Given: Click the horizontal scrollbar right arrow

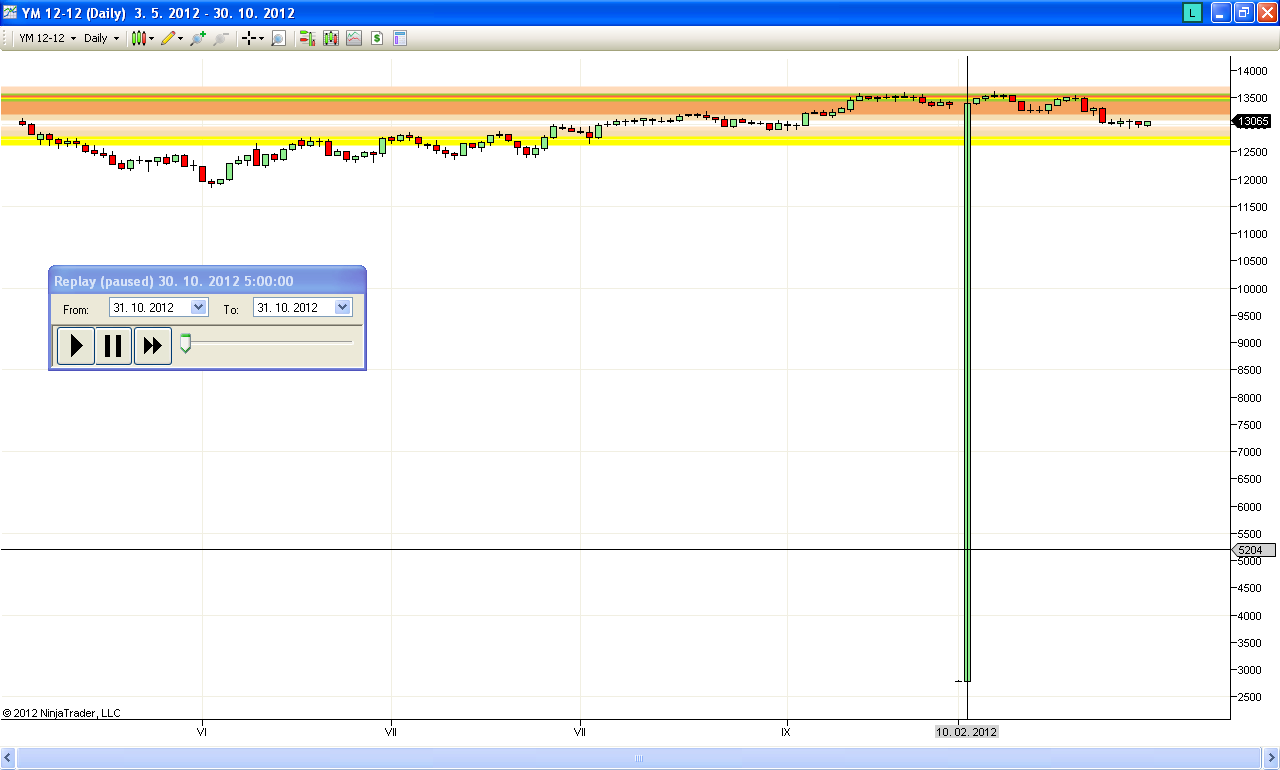Looking at the screenshot, I should click(x=1271, y=758).
